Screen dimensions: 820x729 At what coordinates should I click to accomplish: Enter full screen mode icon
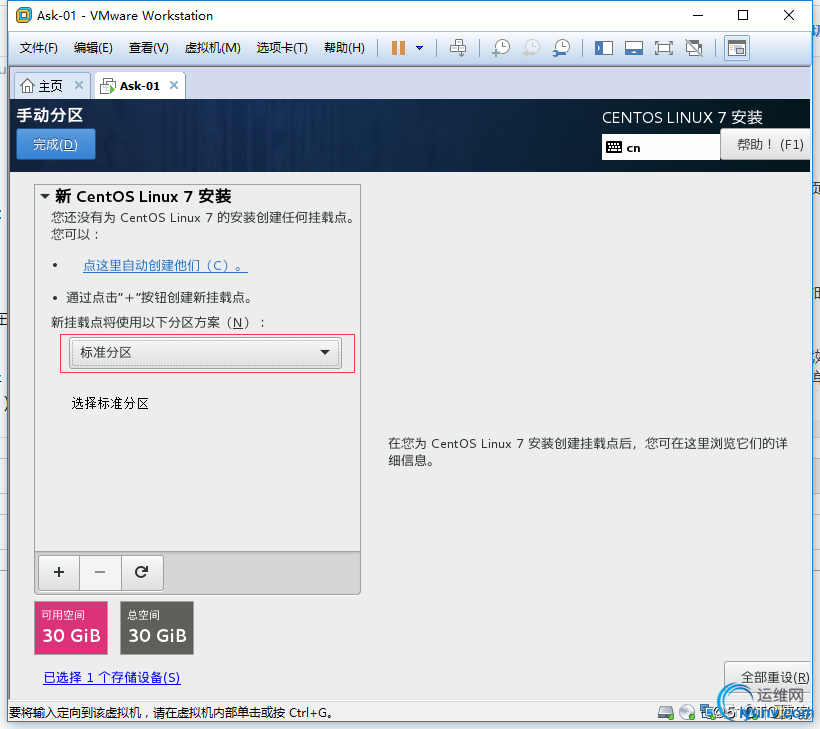point(664,48)
